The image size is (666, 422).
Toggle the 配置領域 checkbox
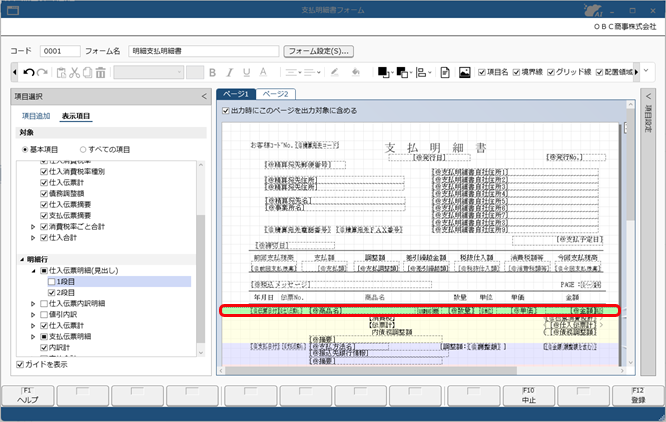pos(599,72)
